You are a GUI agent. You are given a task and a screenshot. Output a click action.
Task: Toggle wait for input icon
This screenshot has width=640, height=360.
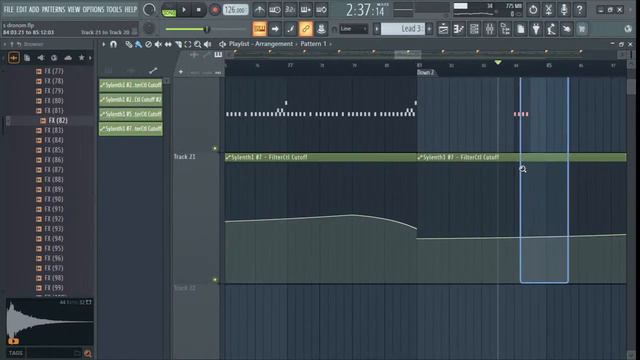click(275, 9)
